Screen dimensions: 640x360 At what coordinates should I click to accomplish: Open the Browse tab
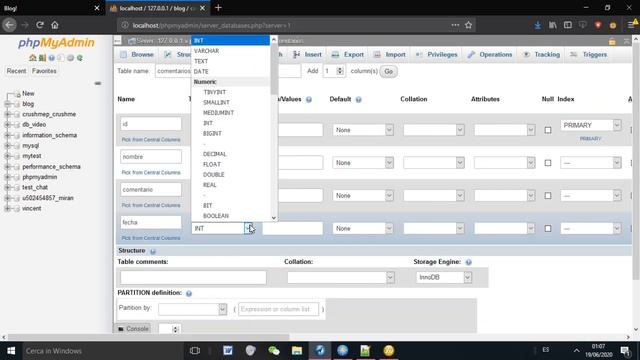point(137,55)
